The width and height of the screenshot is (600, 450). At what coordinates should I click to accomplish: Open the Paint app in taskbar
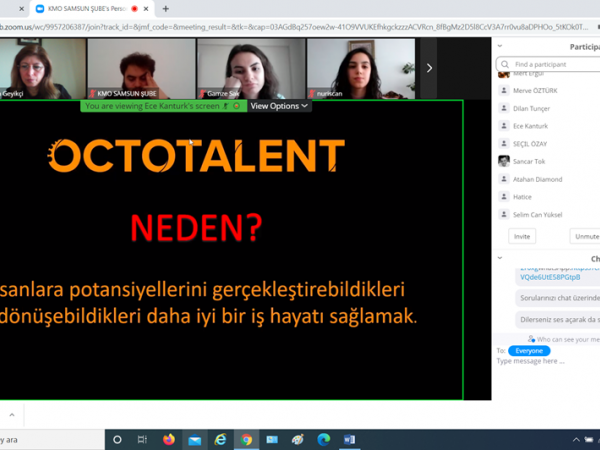298,440
